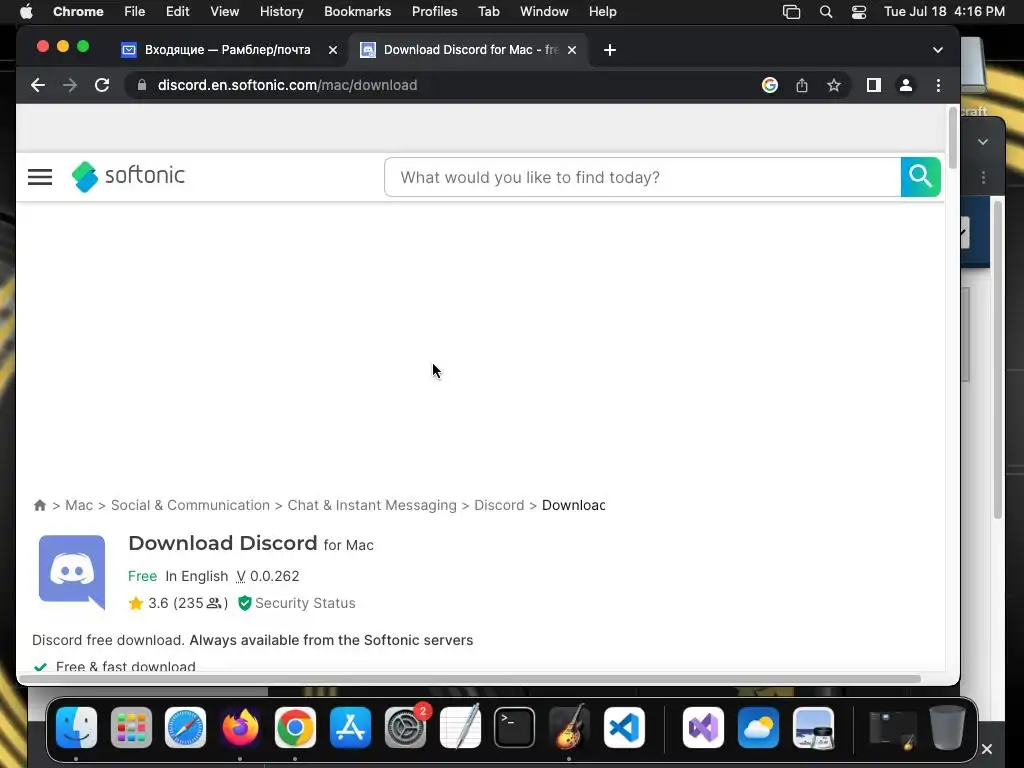Open Terminal from Dock
Viewport: 1024px width, 768px height.
pyautogui.click(x=515, y=727)
